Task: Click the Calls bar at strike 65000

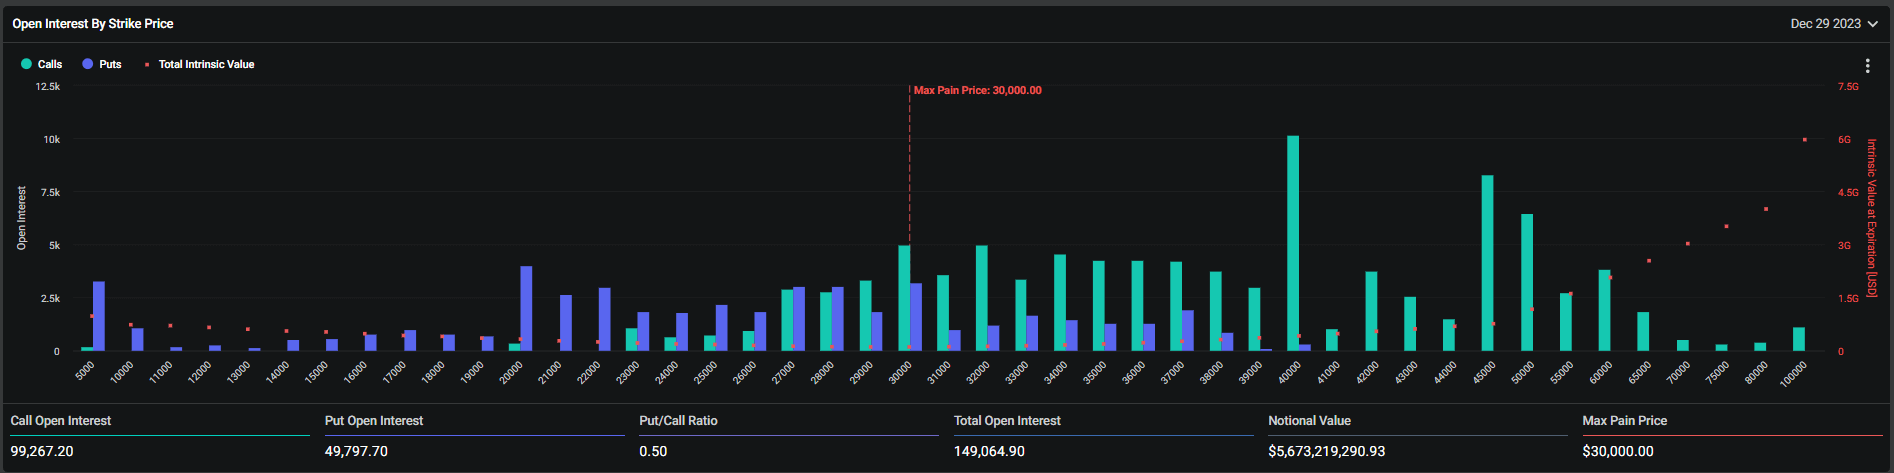Action: click(1643, 331)
